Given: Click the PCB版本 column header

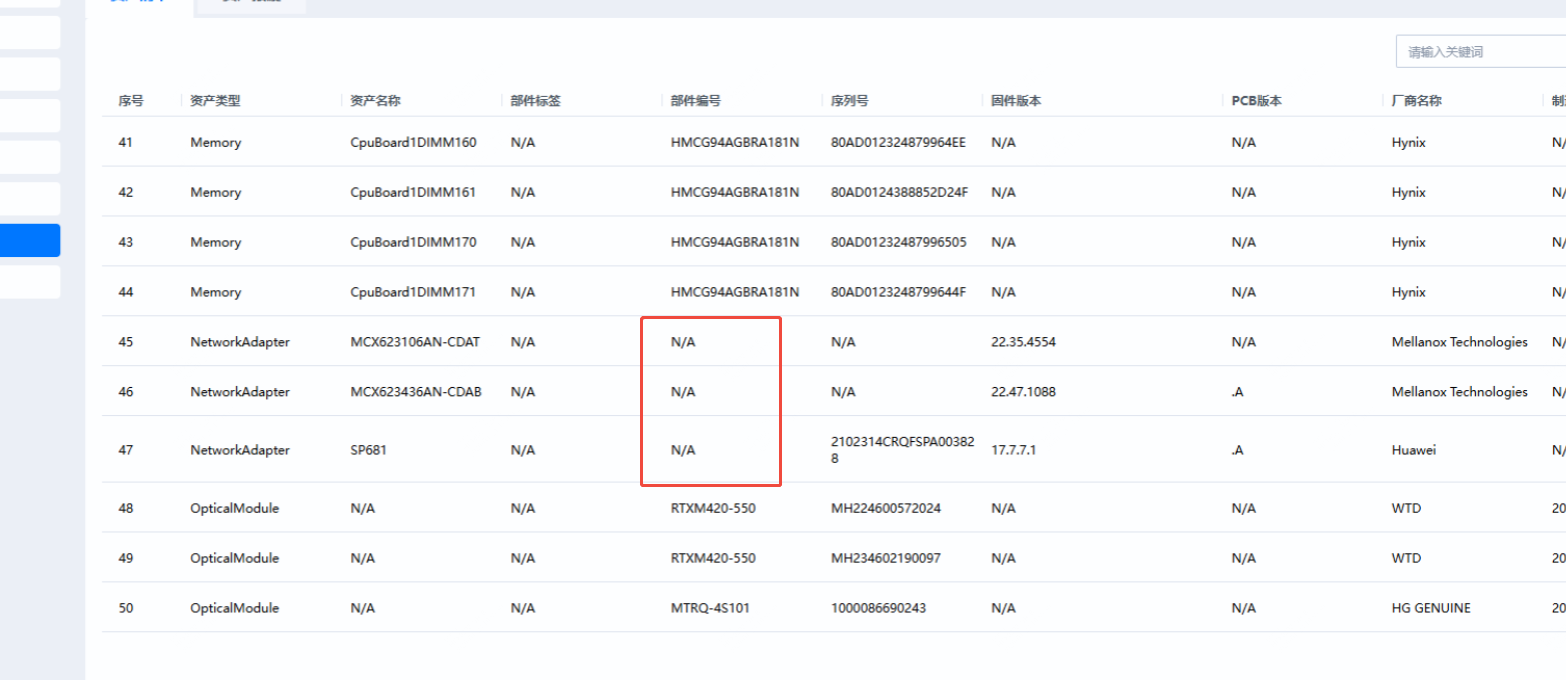Looking at the screenshot, I should click(x=1257, y=101).
